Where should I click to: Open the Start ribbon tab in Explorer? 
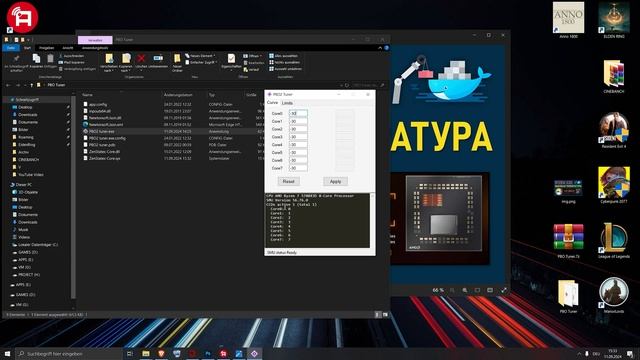pos(27,48)
